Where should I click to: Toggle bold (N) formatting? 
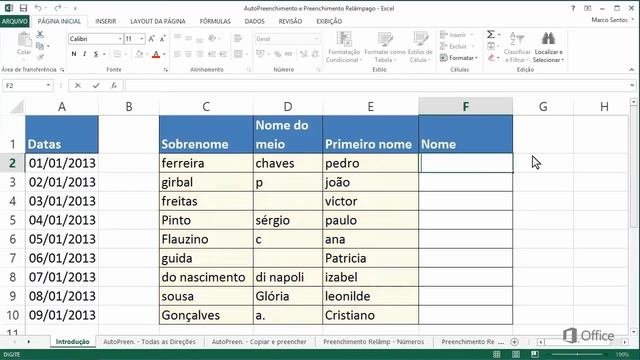coord(73,54)
